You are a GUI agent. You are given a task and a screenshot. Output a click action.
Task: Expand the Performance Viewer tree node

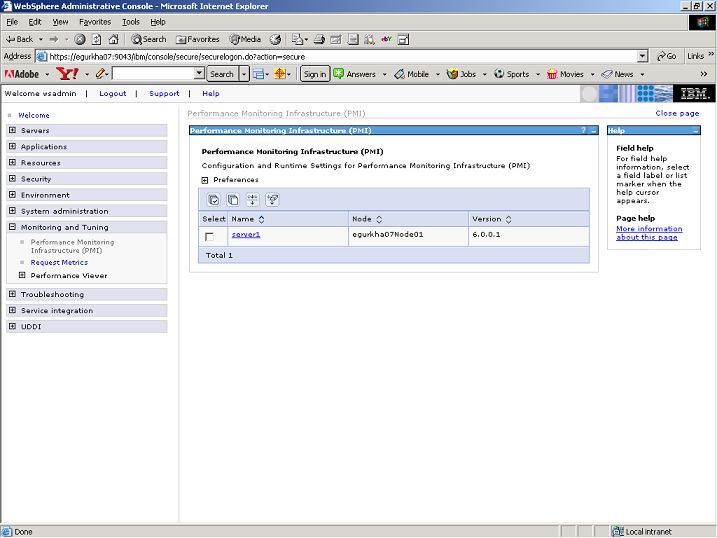coord(21,275)
